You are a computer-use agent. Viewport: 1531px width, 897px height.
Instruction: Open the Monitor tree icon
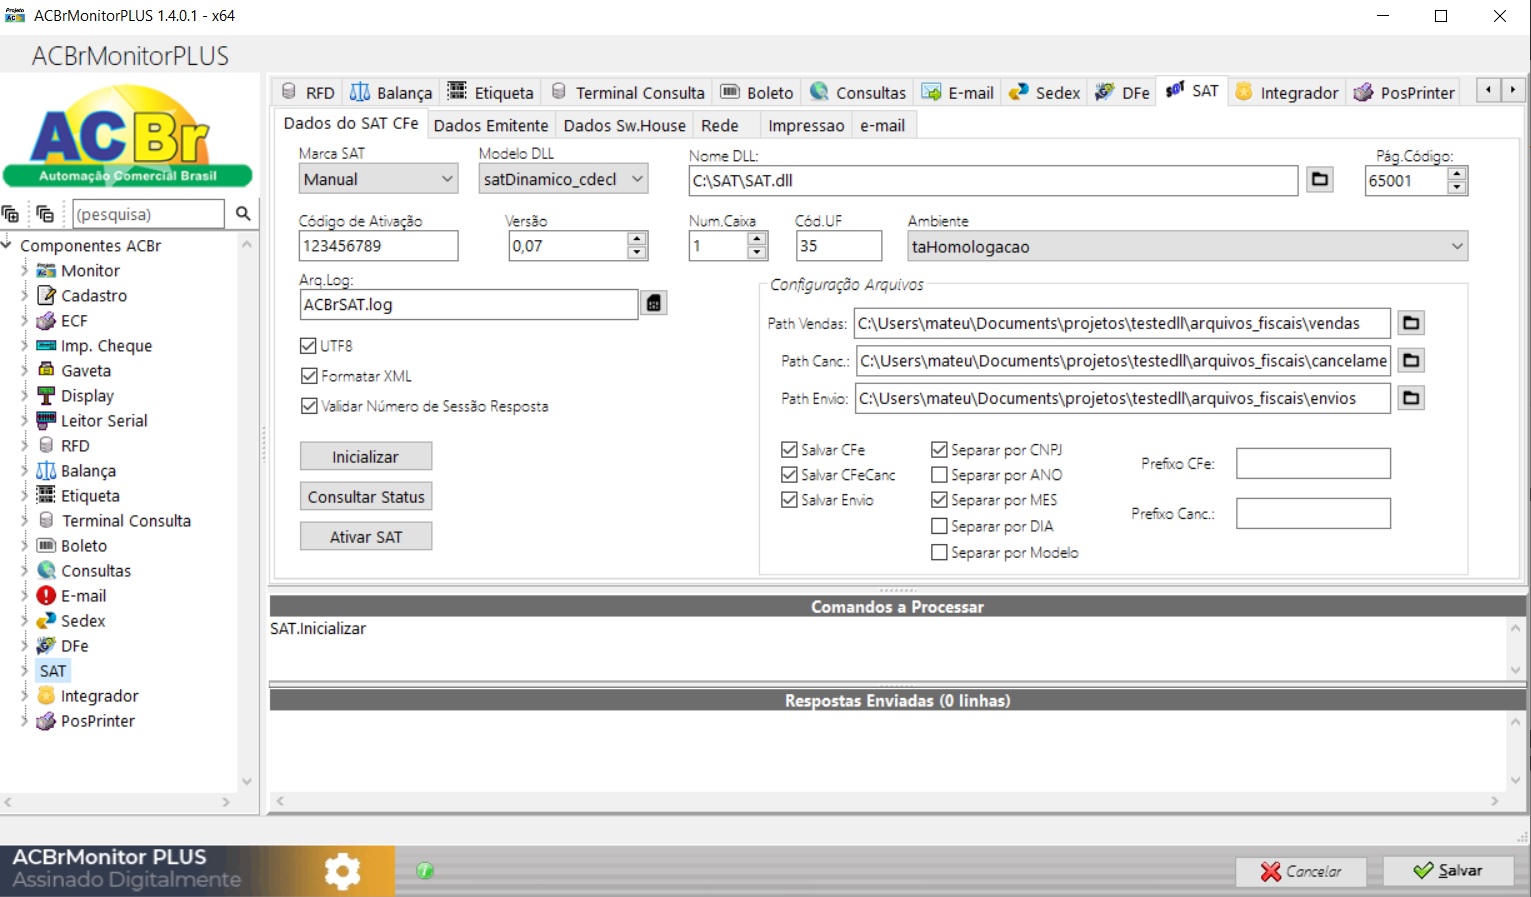[46, 271]
